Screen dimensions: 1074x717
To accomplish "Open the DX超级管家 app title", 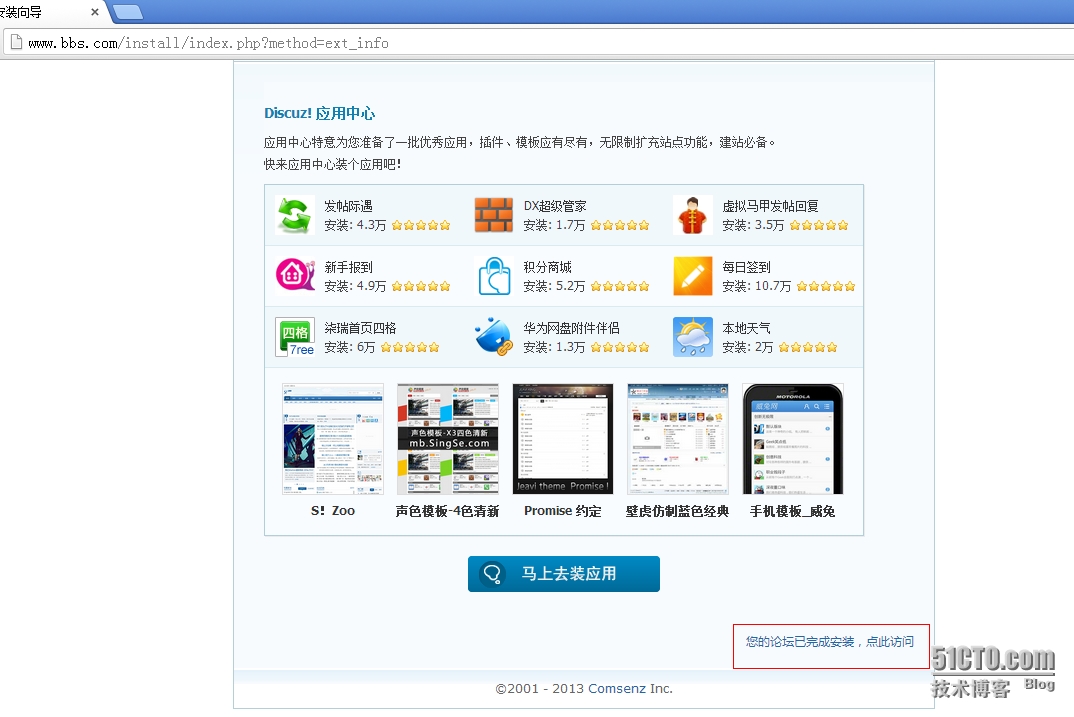I will [555, 206].
